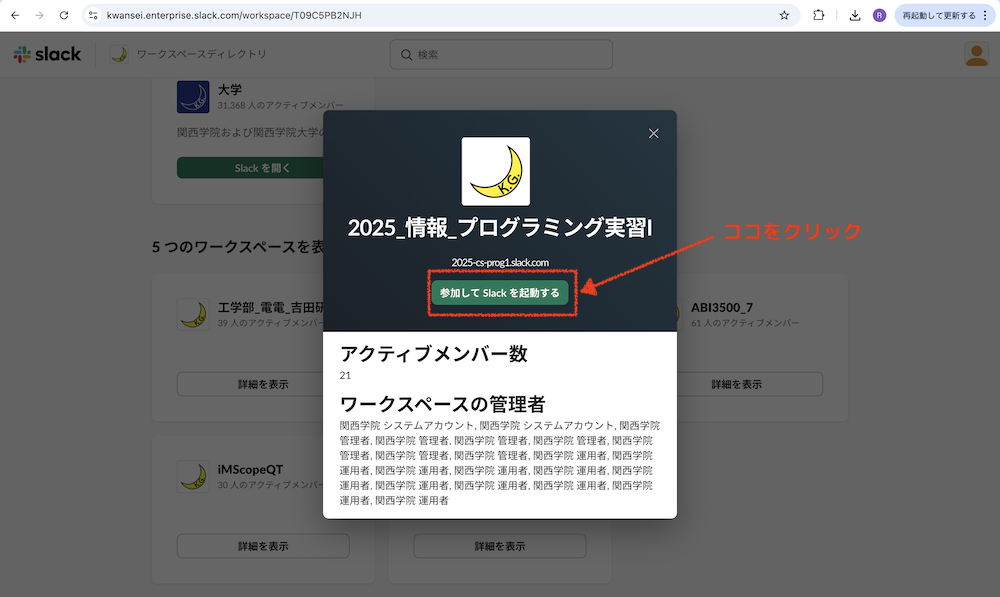Click the Slack logo in the header
This screenshot has height=597, width=1000.
tap(48, 53)
